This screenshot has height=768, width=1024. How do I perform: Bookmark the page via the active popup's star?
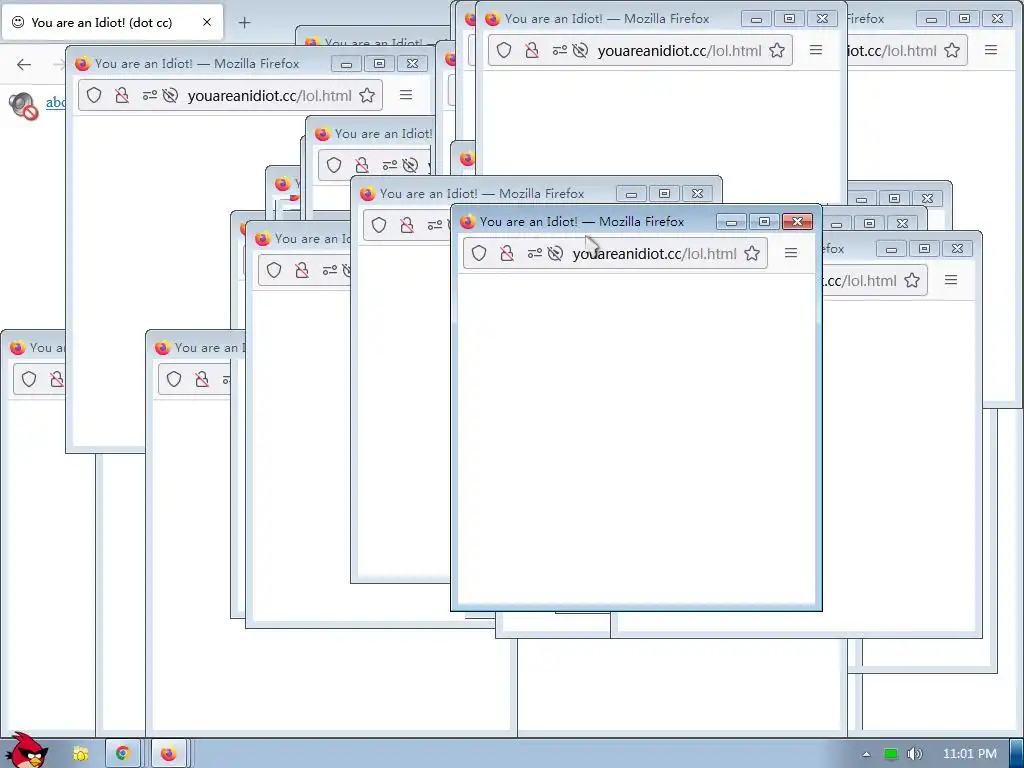click(752, 253)
